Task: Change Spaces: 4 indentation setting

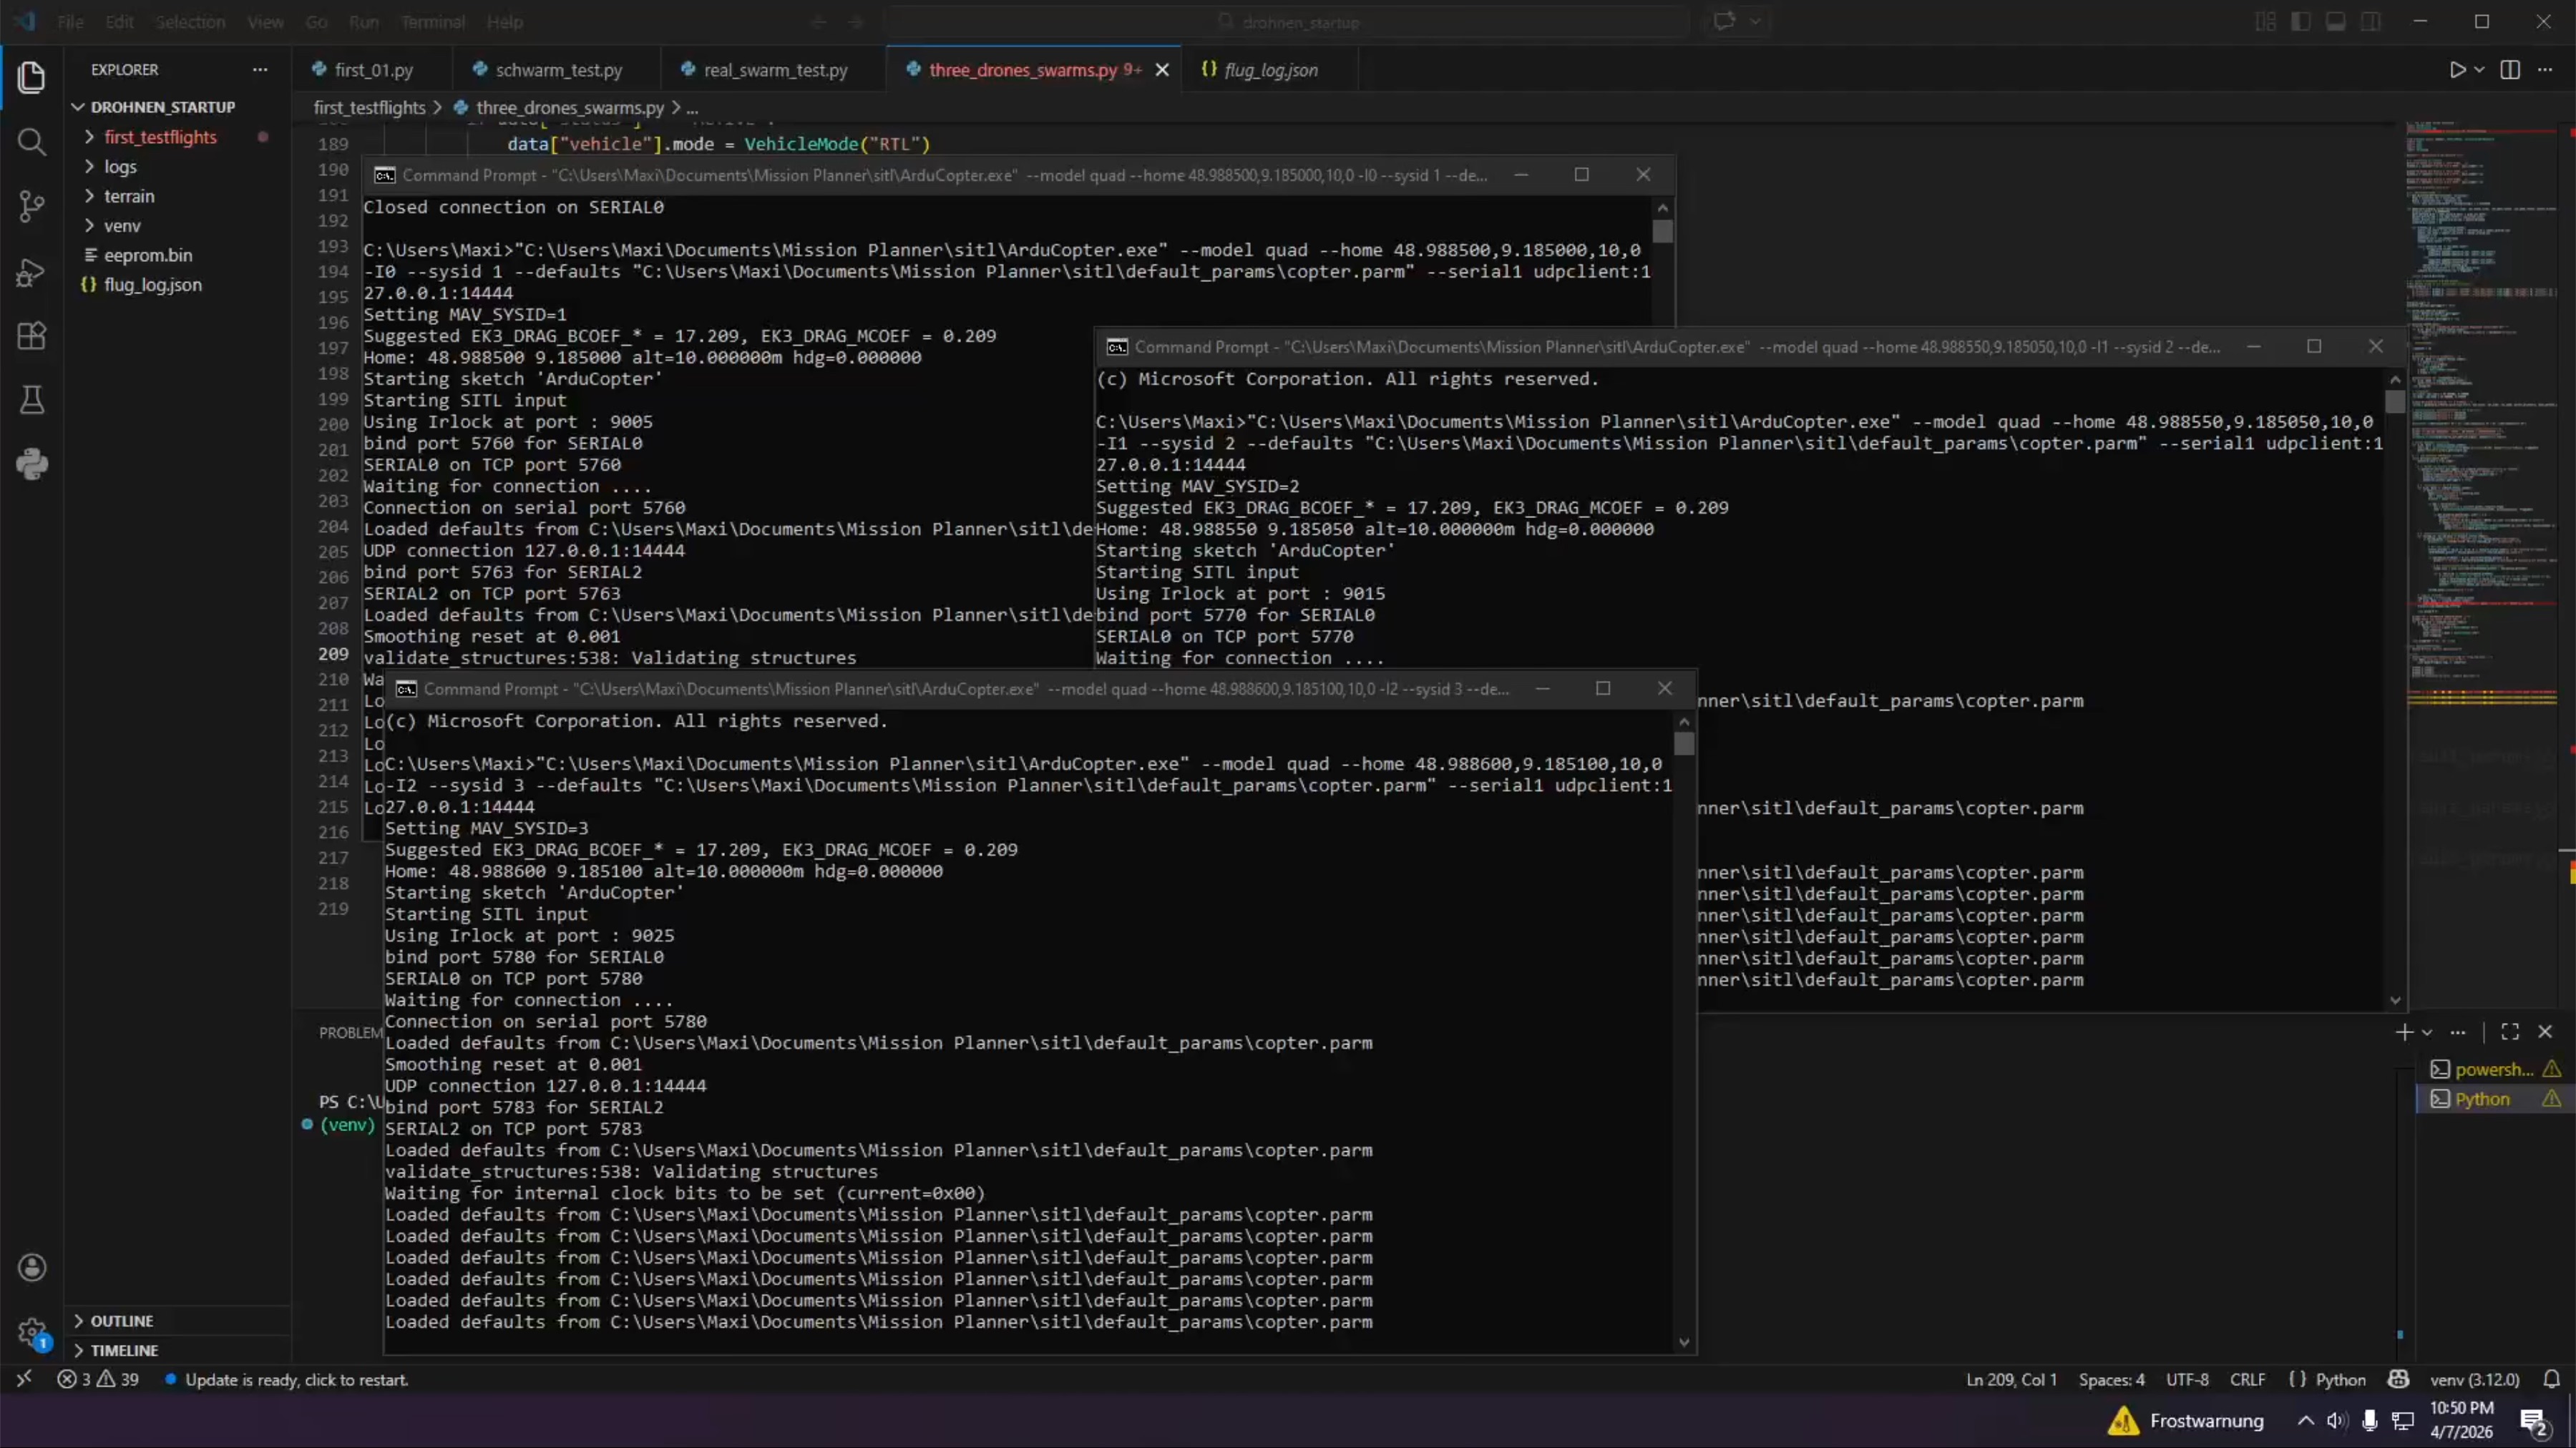Action: [x=2111, y=1380]
